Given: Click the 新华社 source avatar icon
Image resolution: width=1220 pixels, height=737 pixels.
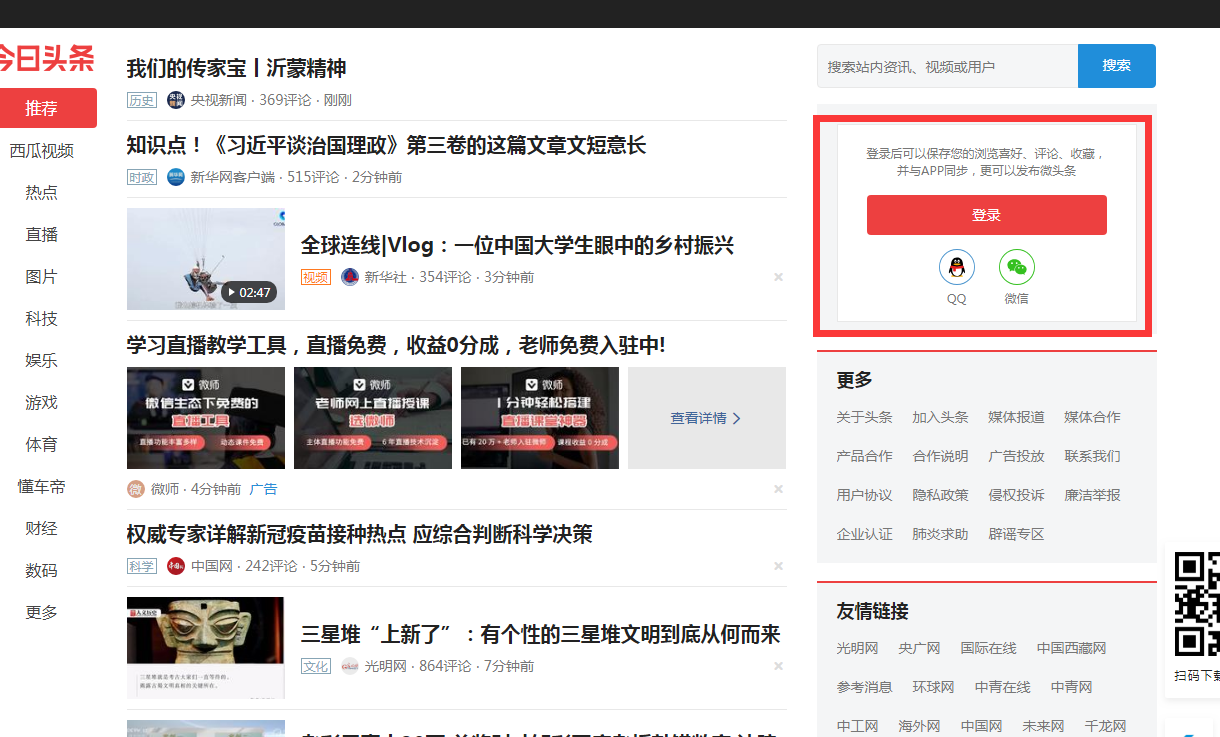Looking at the screenshot, I should pyautogui.click(x=350, y=277).
